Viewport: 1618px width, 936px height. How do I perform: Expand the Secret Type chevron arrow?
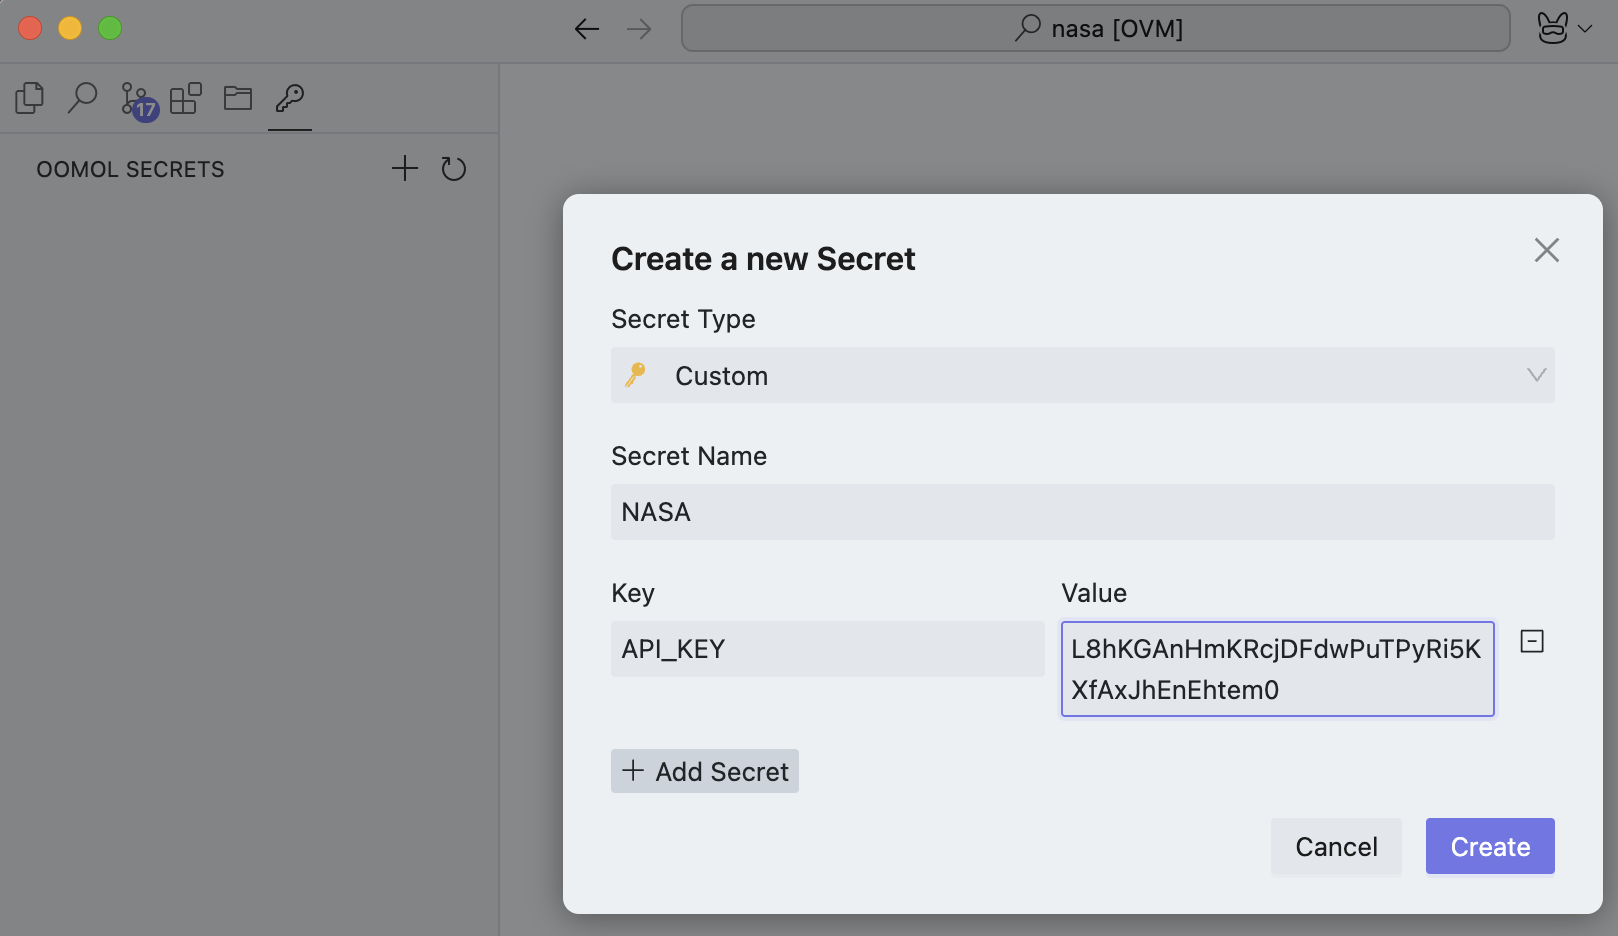pyautogui.click(x=1536, y=375)
